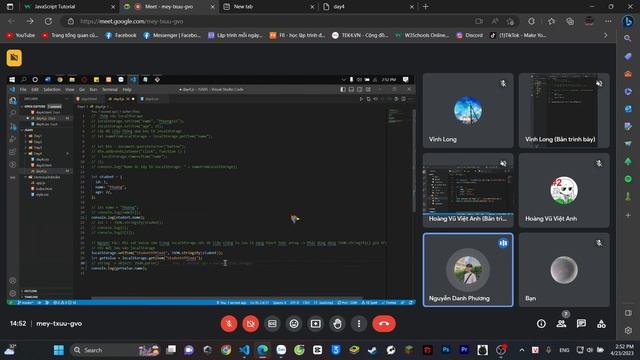The height and width of the screenshot is (360, 640).
Task: Click the Present now button
Action: coord(316,324)
